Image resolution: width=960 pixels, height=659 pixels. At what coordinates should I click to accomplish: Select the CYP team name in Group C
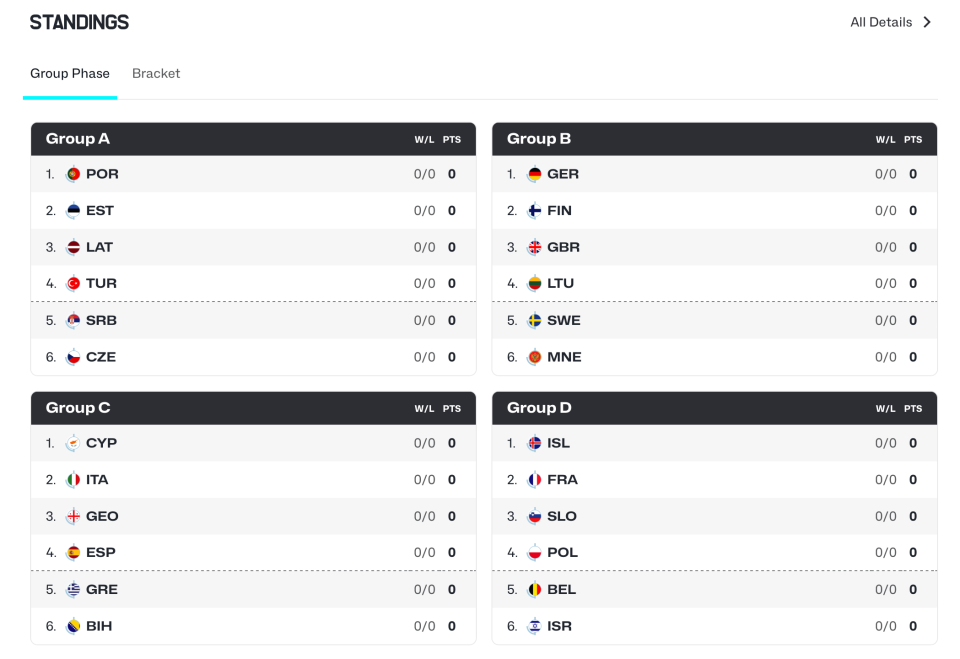tap(102, 443)
